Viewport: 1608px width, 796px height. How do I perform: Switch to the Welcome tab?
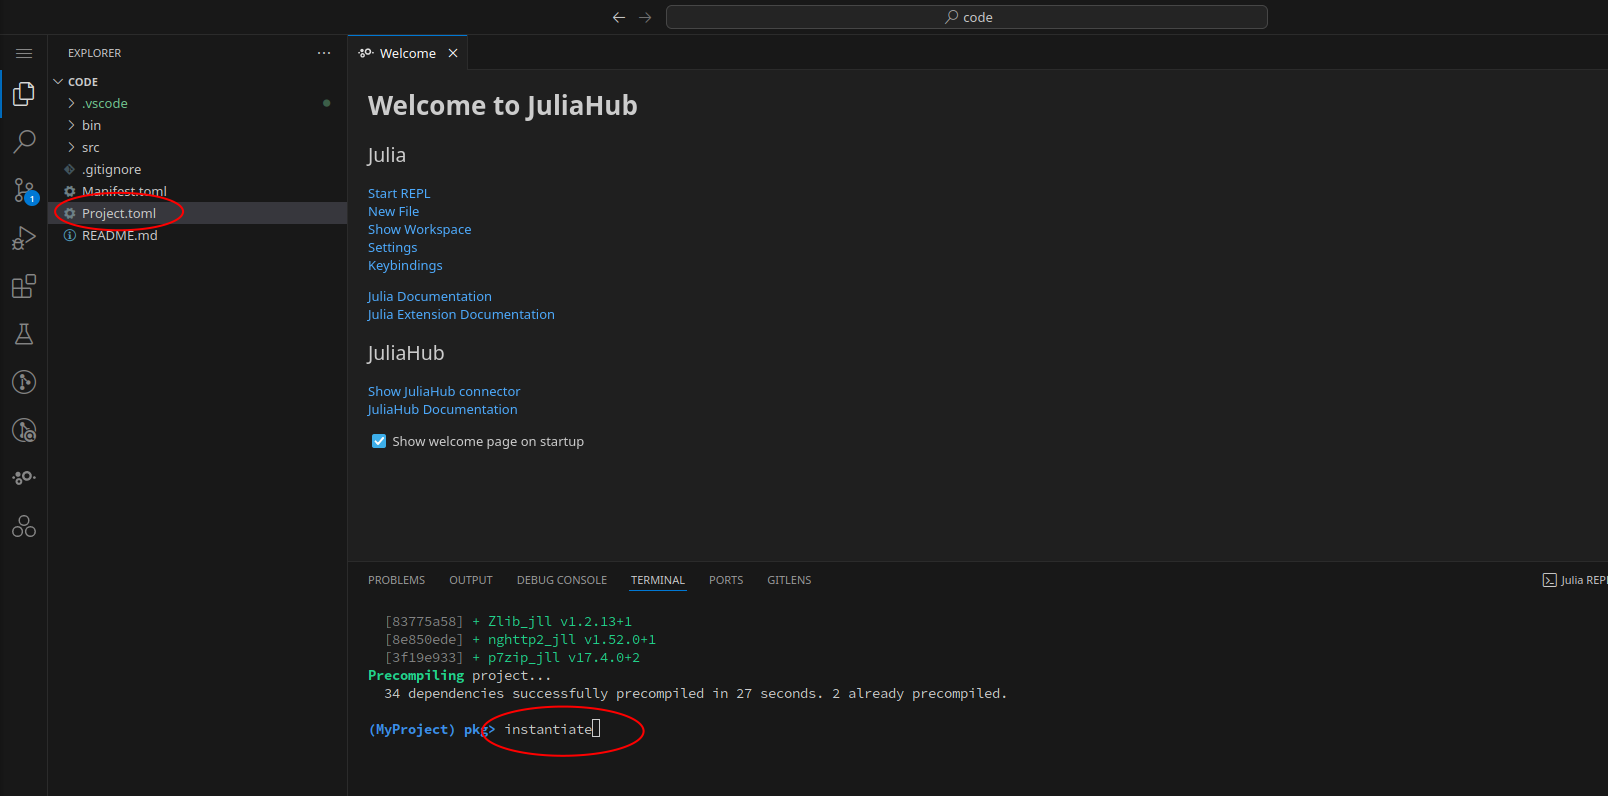tap(407, 53)
